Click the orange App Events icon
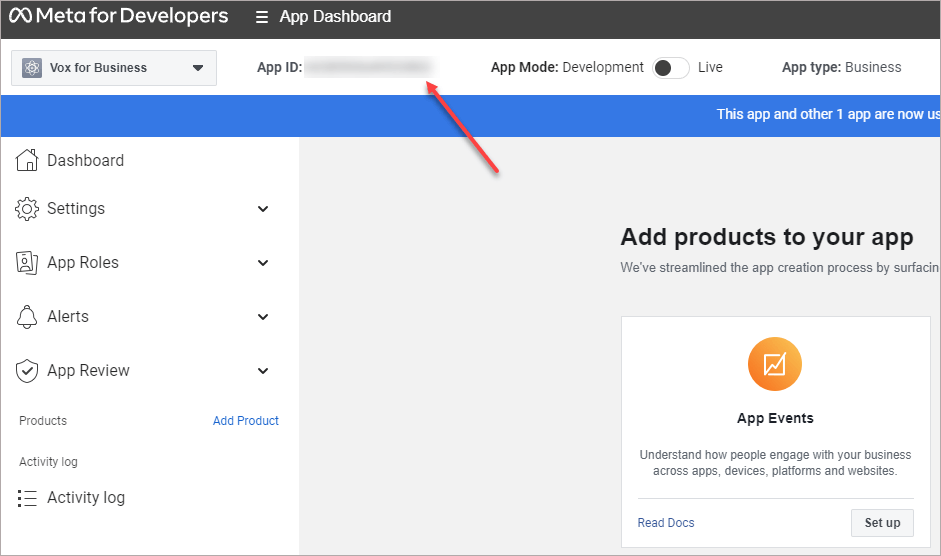941x556 pixels. point(774,364)
